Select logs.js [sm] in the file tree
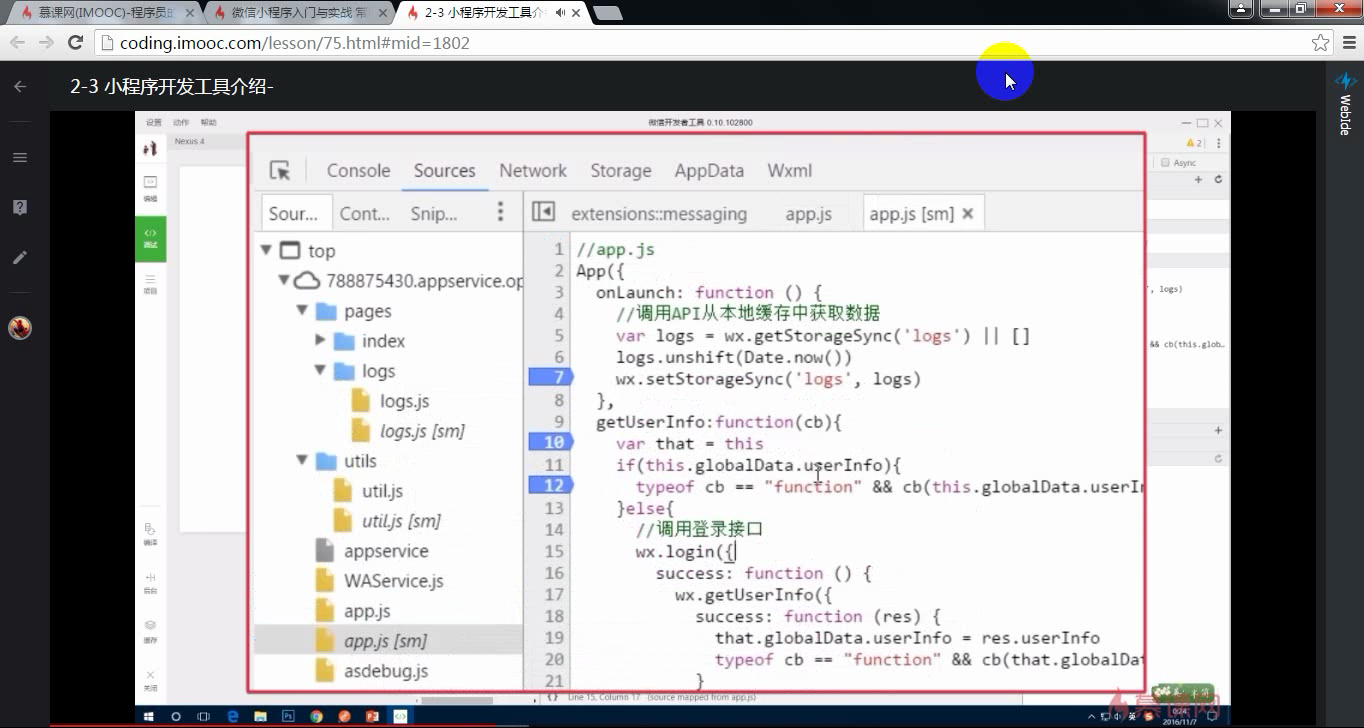This screenshot has height=728, width=1364. pyautogui.click(x=422, y=431)
